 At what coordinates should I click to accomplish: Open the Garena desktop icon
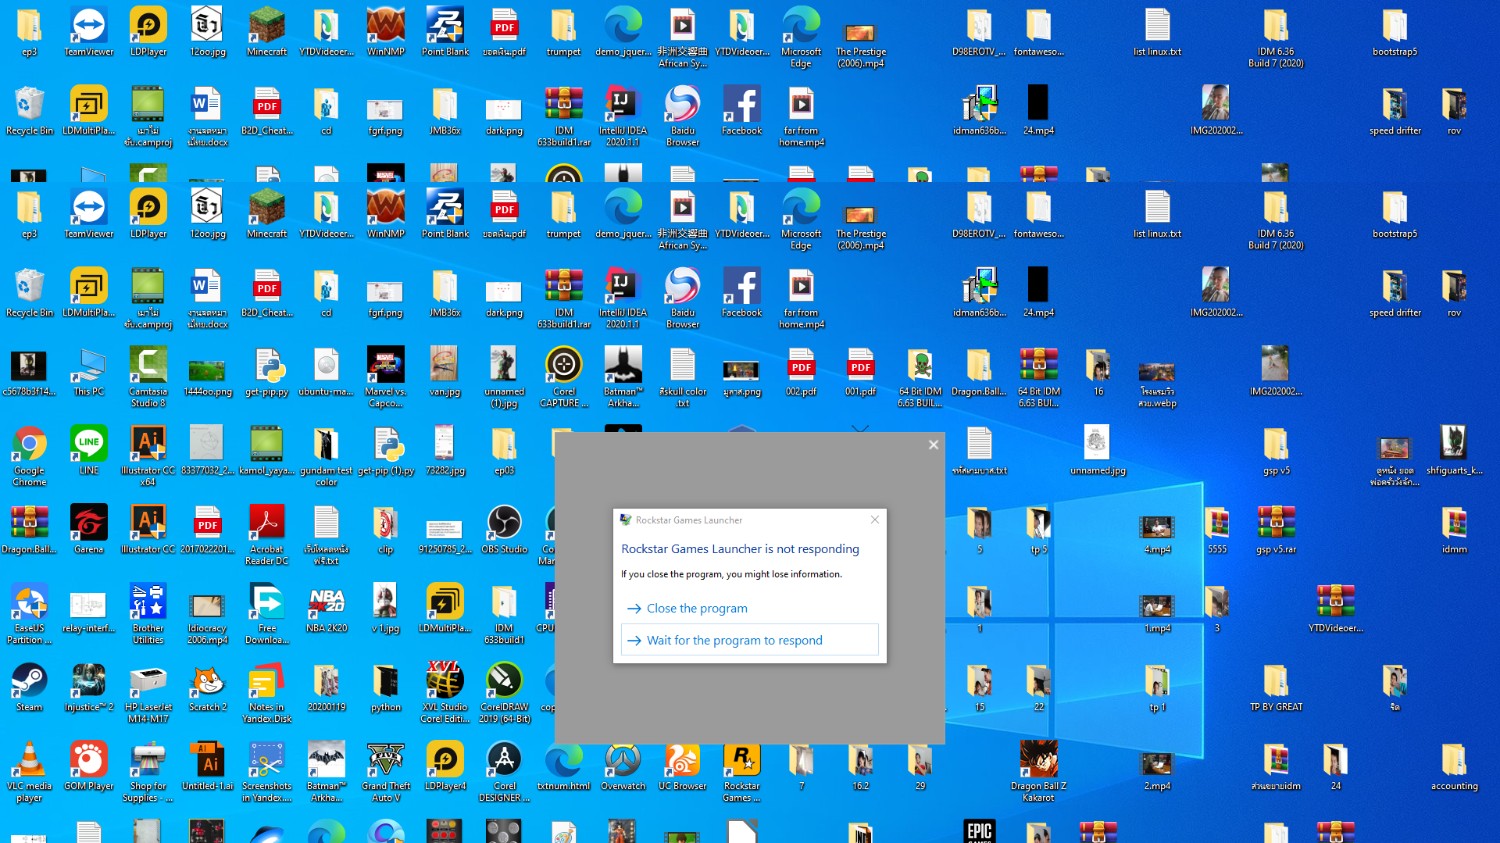click(89, 530)
